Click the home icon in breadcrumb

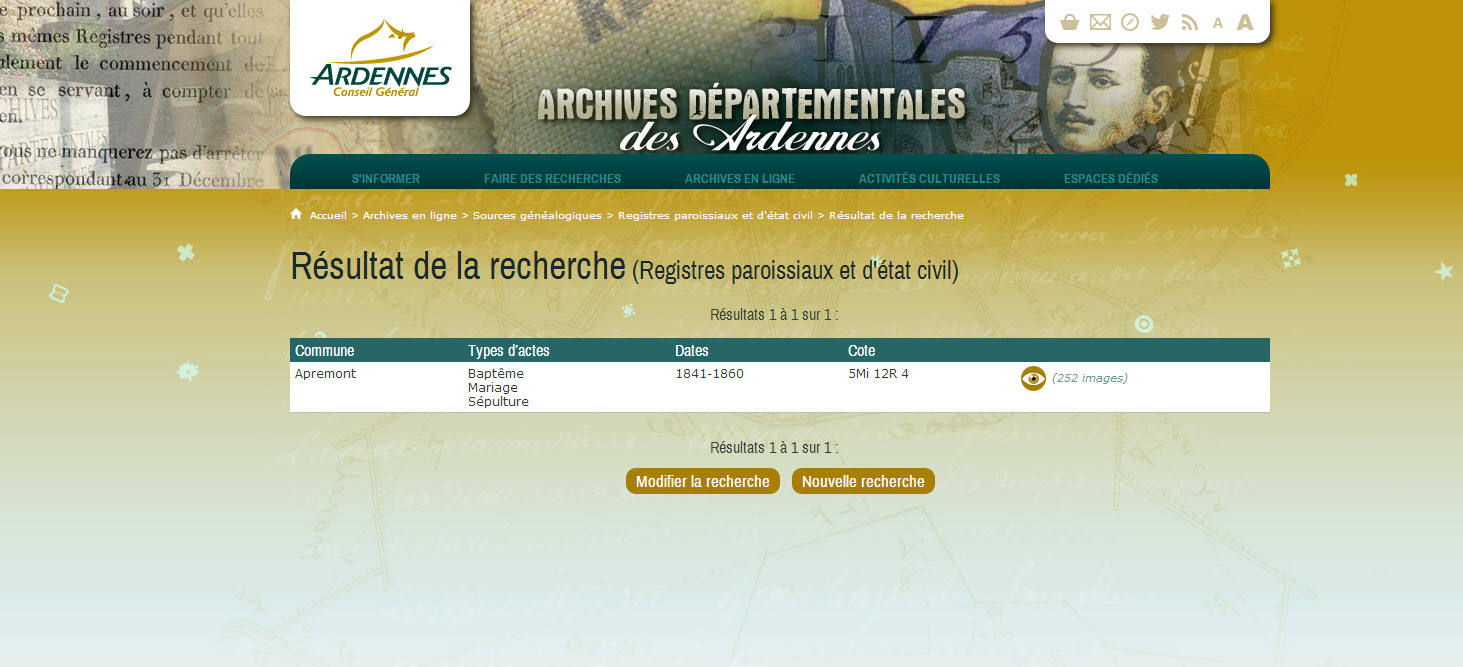pyautogui.click(x=296, y=214)
